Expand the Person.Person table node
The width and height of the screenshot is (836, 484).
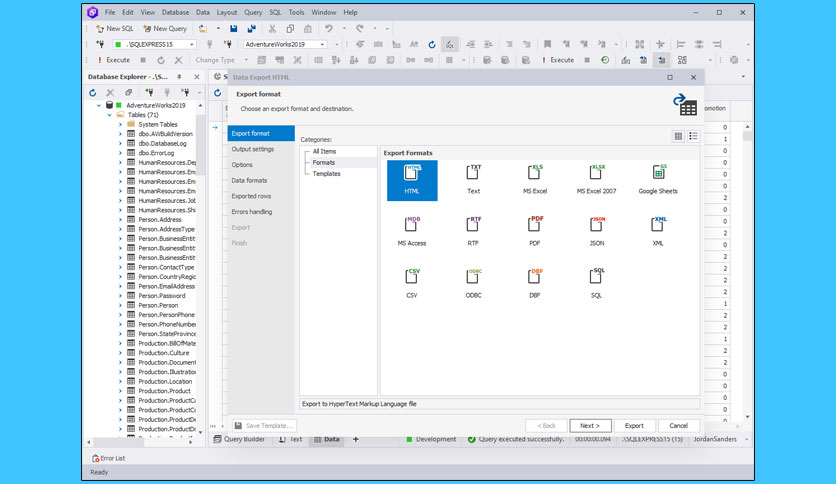click(120, 305)
